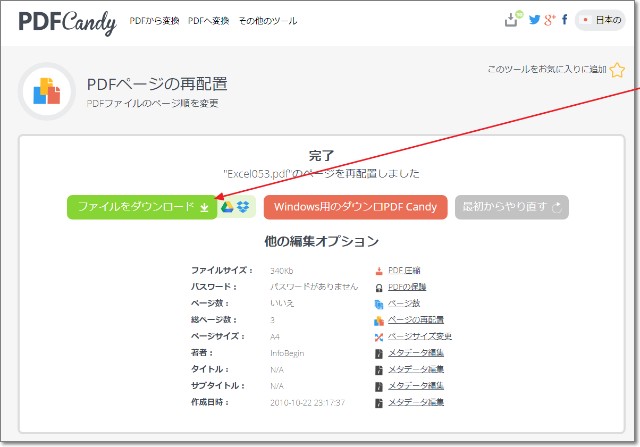Open the Twitter share icon
The image size is (640, 447).
pyautogui.click(x=534, y=19)
